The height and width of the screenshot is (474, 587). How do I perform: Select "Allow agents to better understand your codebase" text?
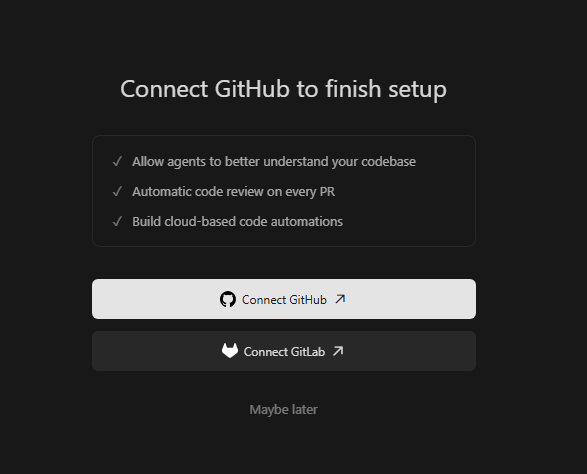click(x=274, y=162)
